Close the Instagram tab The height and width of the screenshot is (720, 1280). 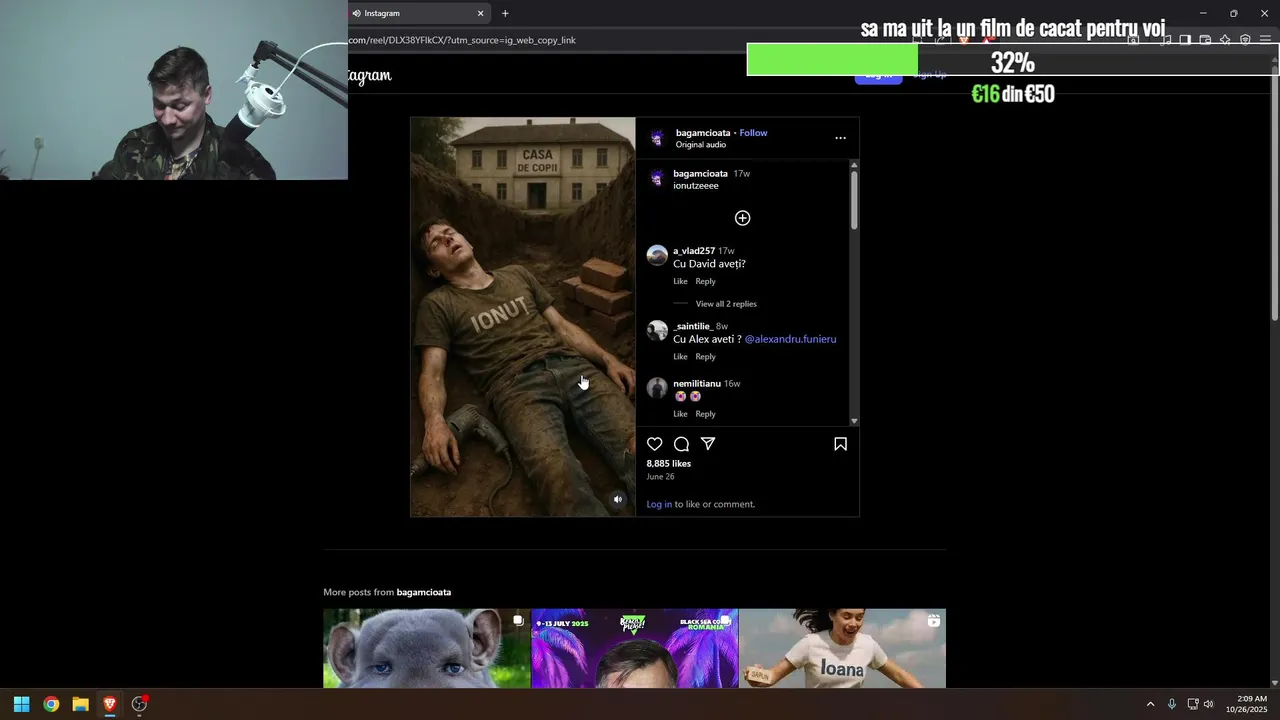[480, 13]
